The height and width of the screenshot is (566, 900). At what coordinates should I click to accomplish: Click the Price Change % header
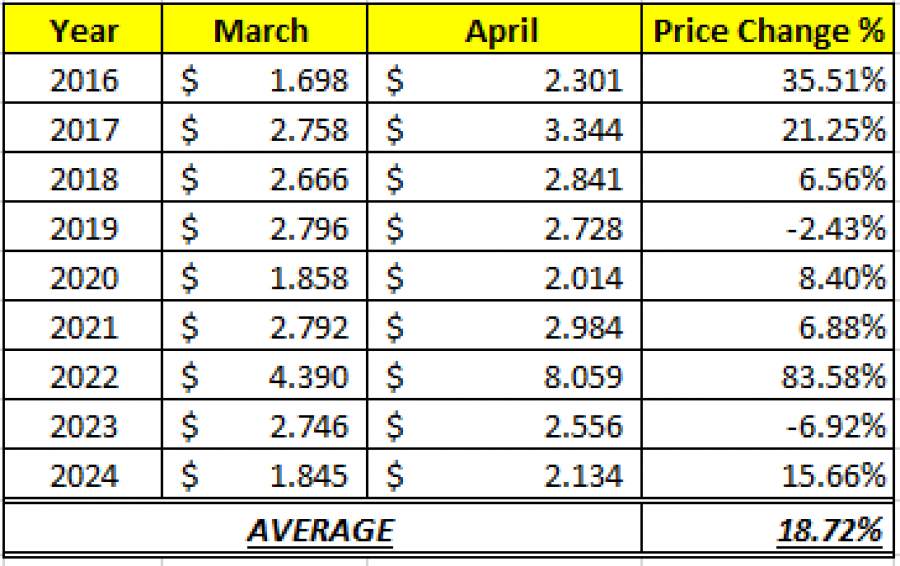(768, 30)
